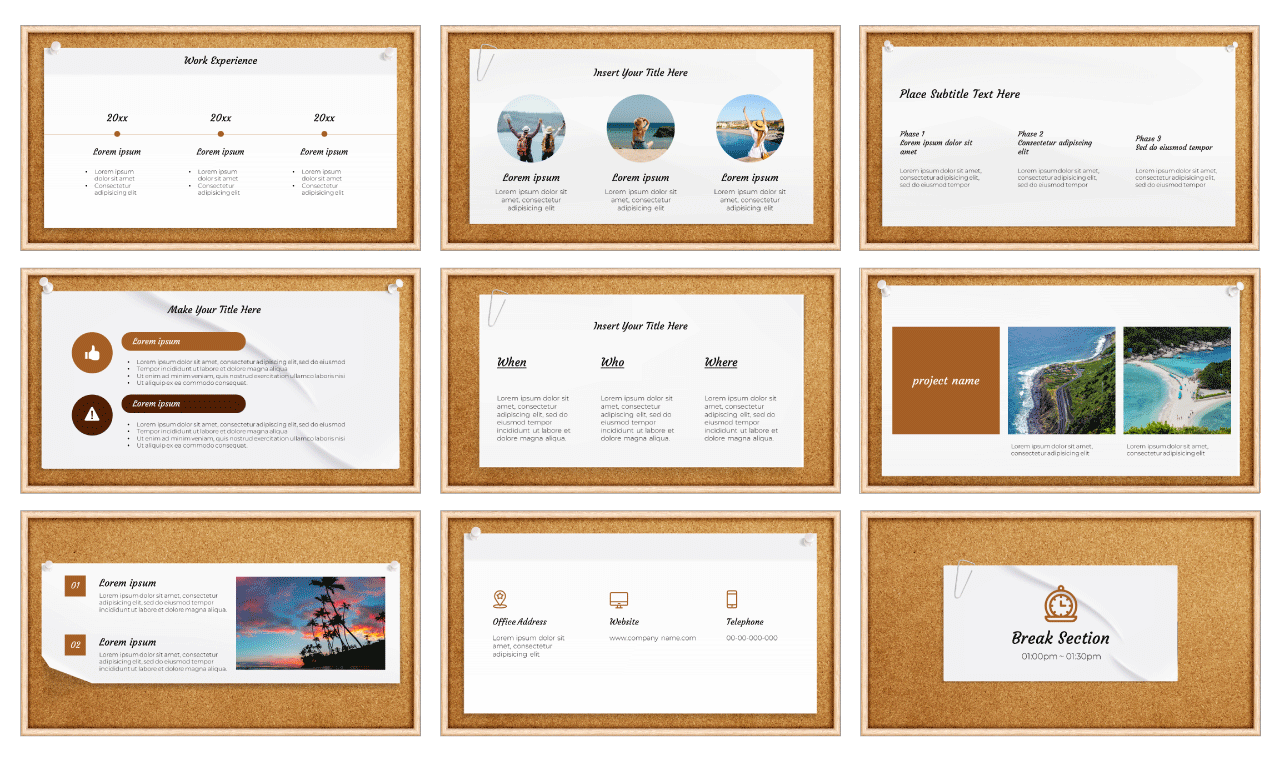The height and width of the screenshot is (760, 1280).
Task: Open the Work Experience slide thumbnail
Action: tap(220, 138)
